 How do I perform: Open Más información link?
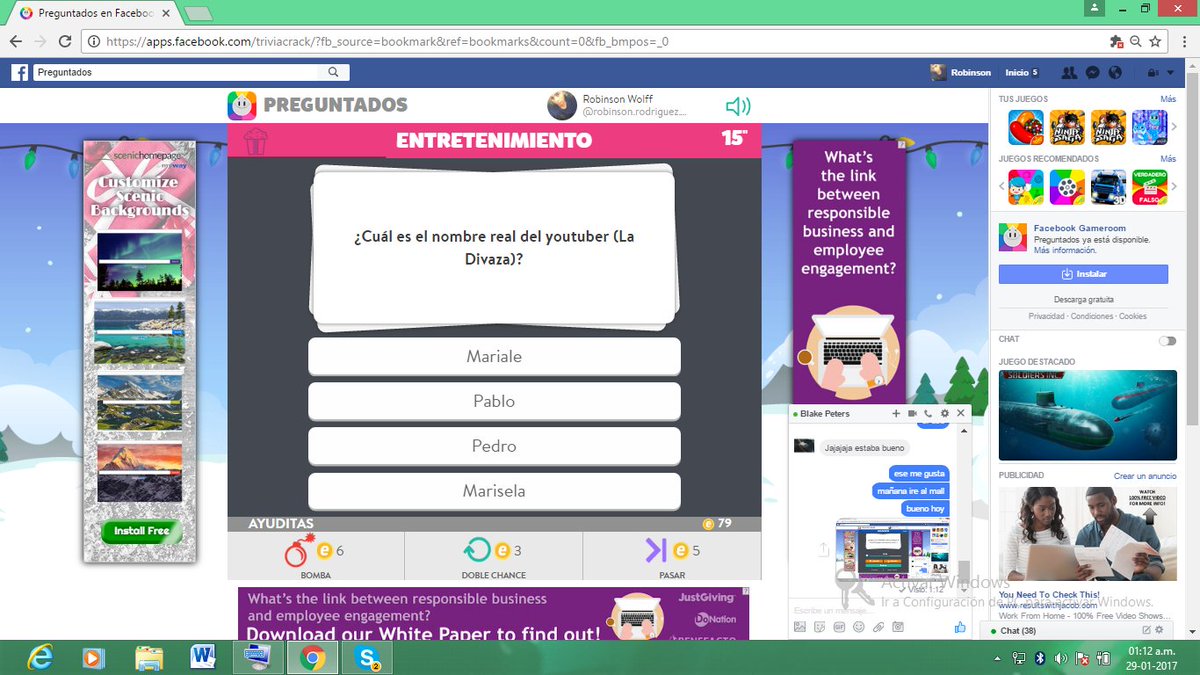[x=1065, y=250]
